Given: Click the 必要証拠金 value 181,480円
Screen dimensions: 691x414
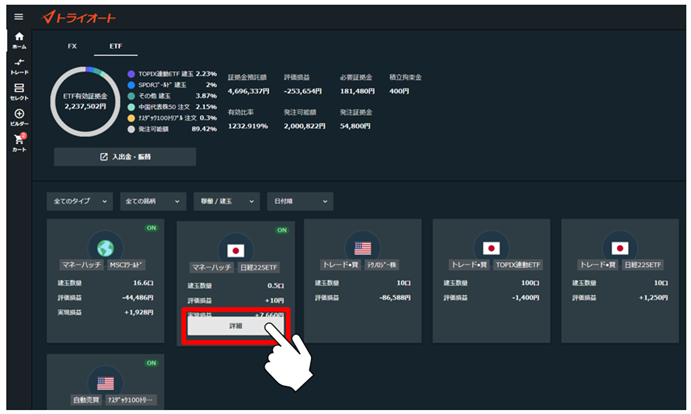Looking at the screenshot, I should [x=357, y=91].
